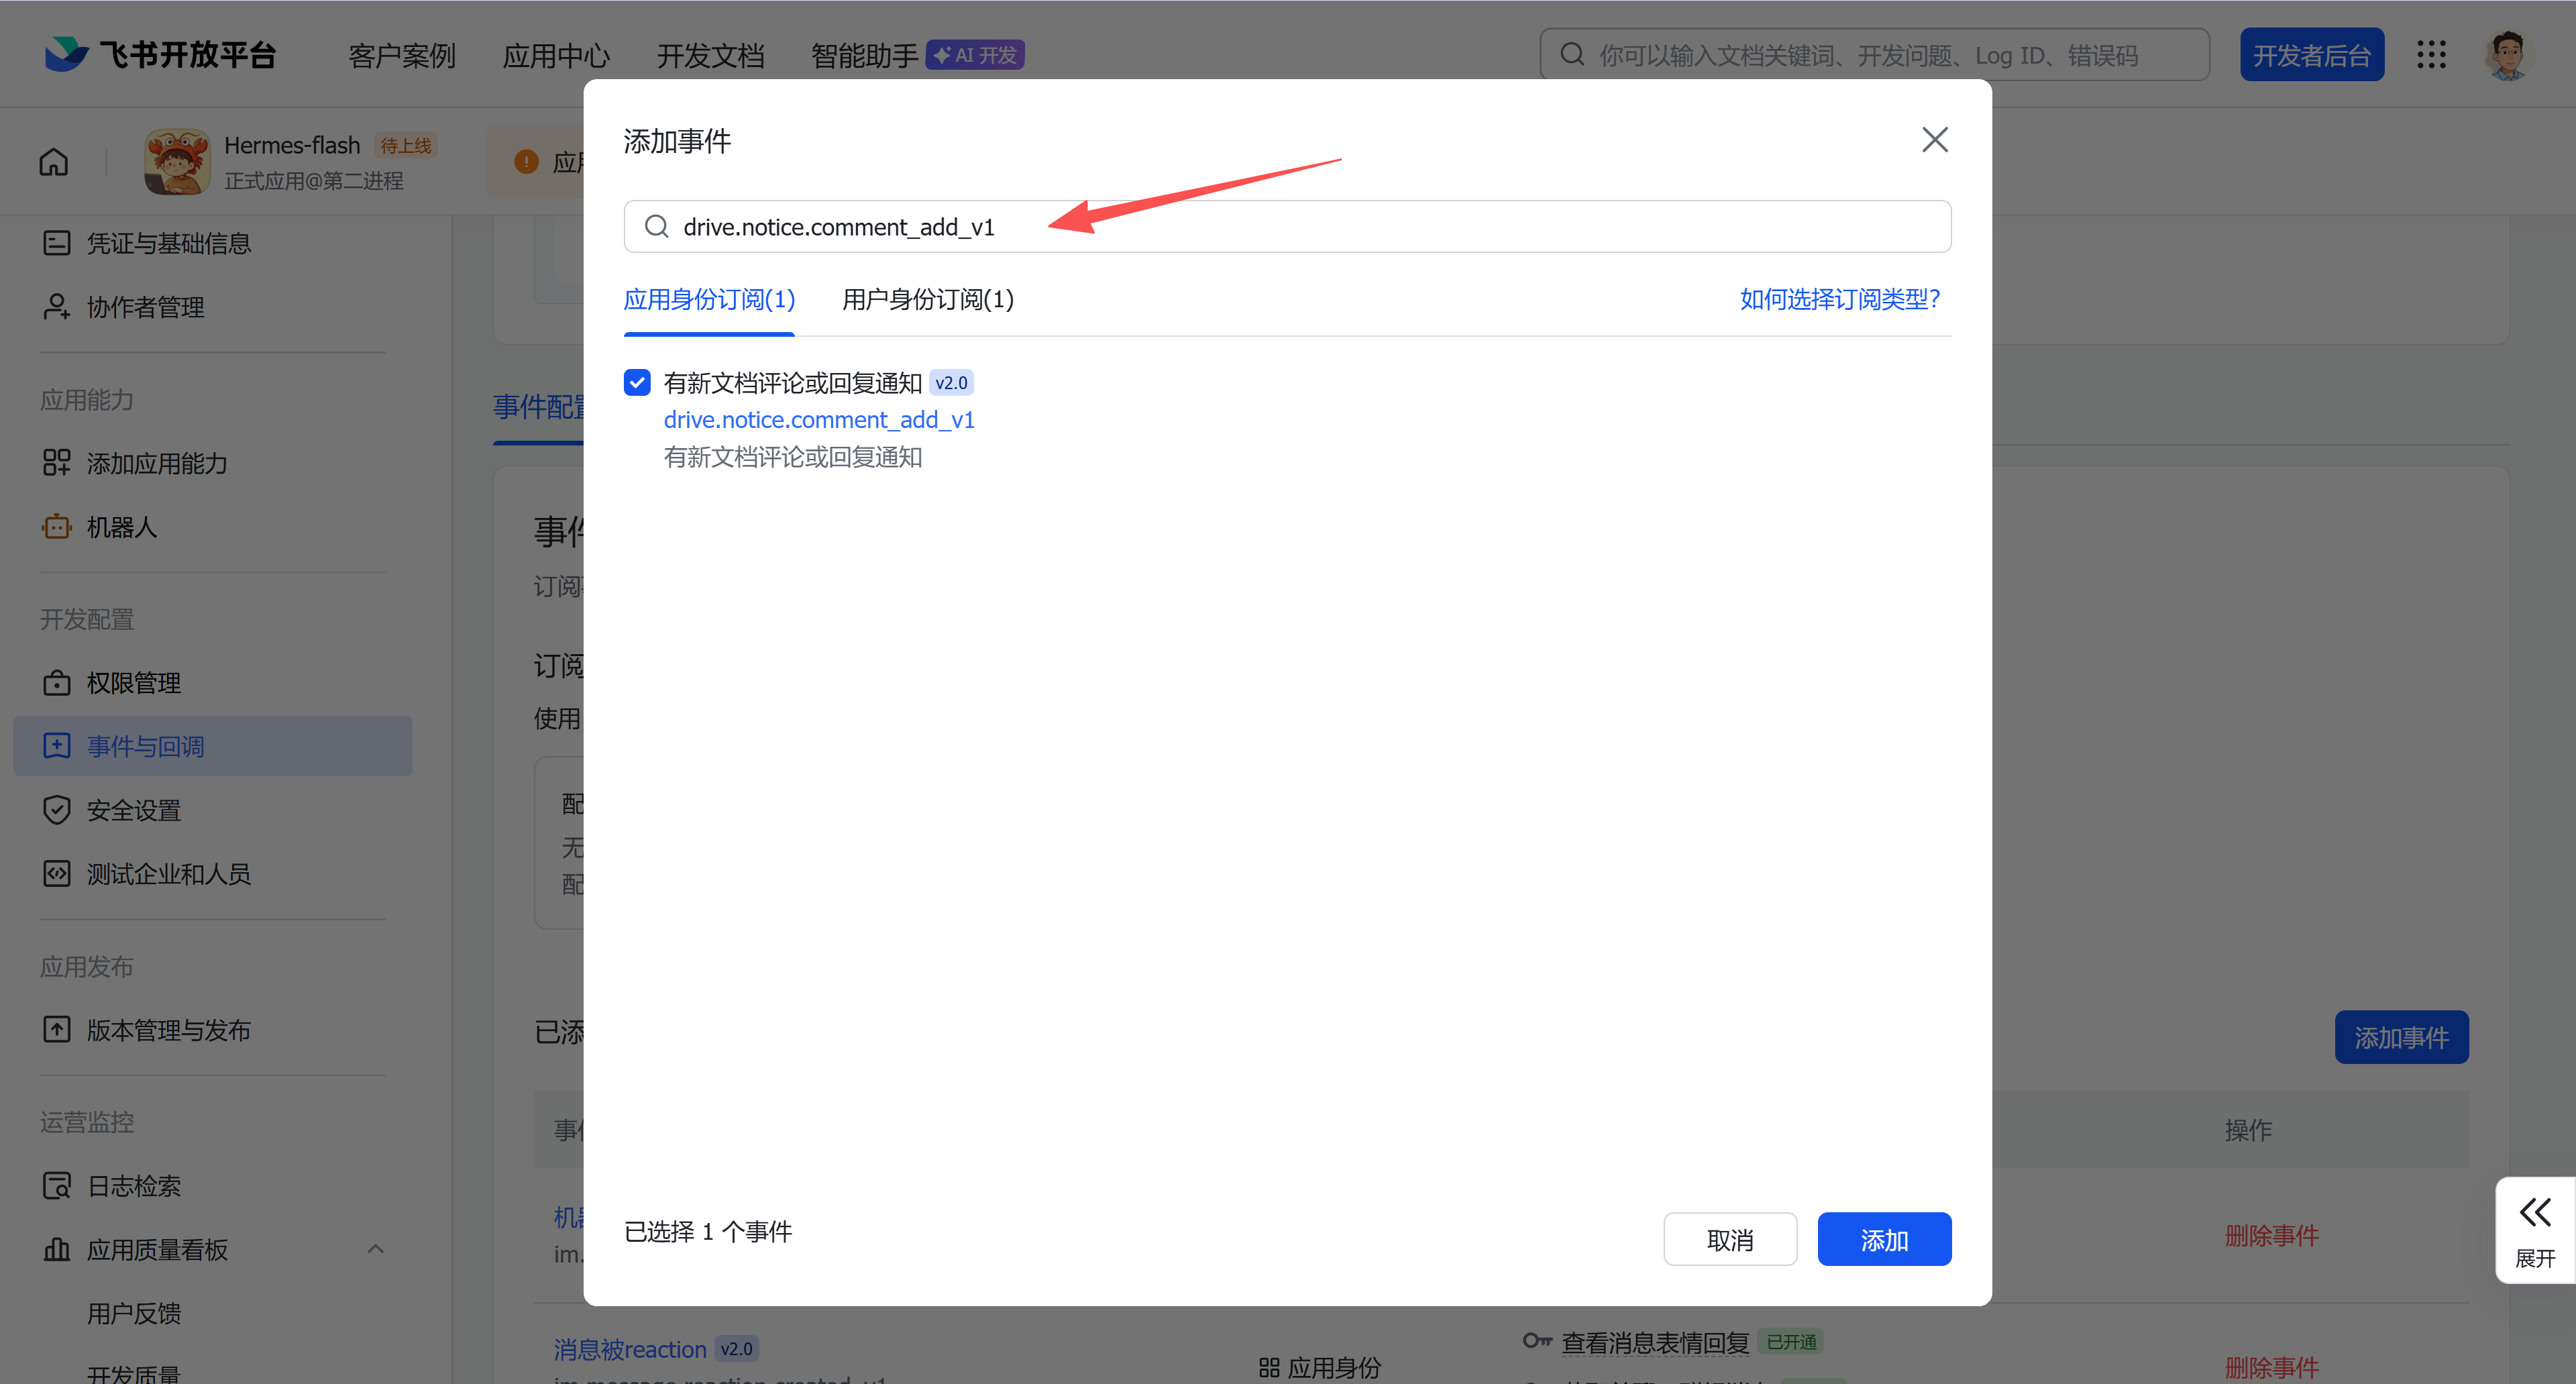
Task: Open 如何选择订阅类型? help link
Action: [x=1840, y=299]
